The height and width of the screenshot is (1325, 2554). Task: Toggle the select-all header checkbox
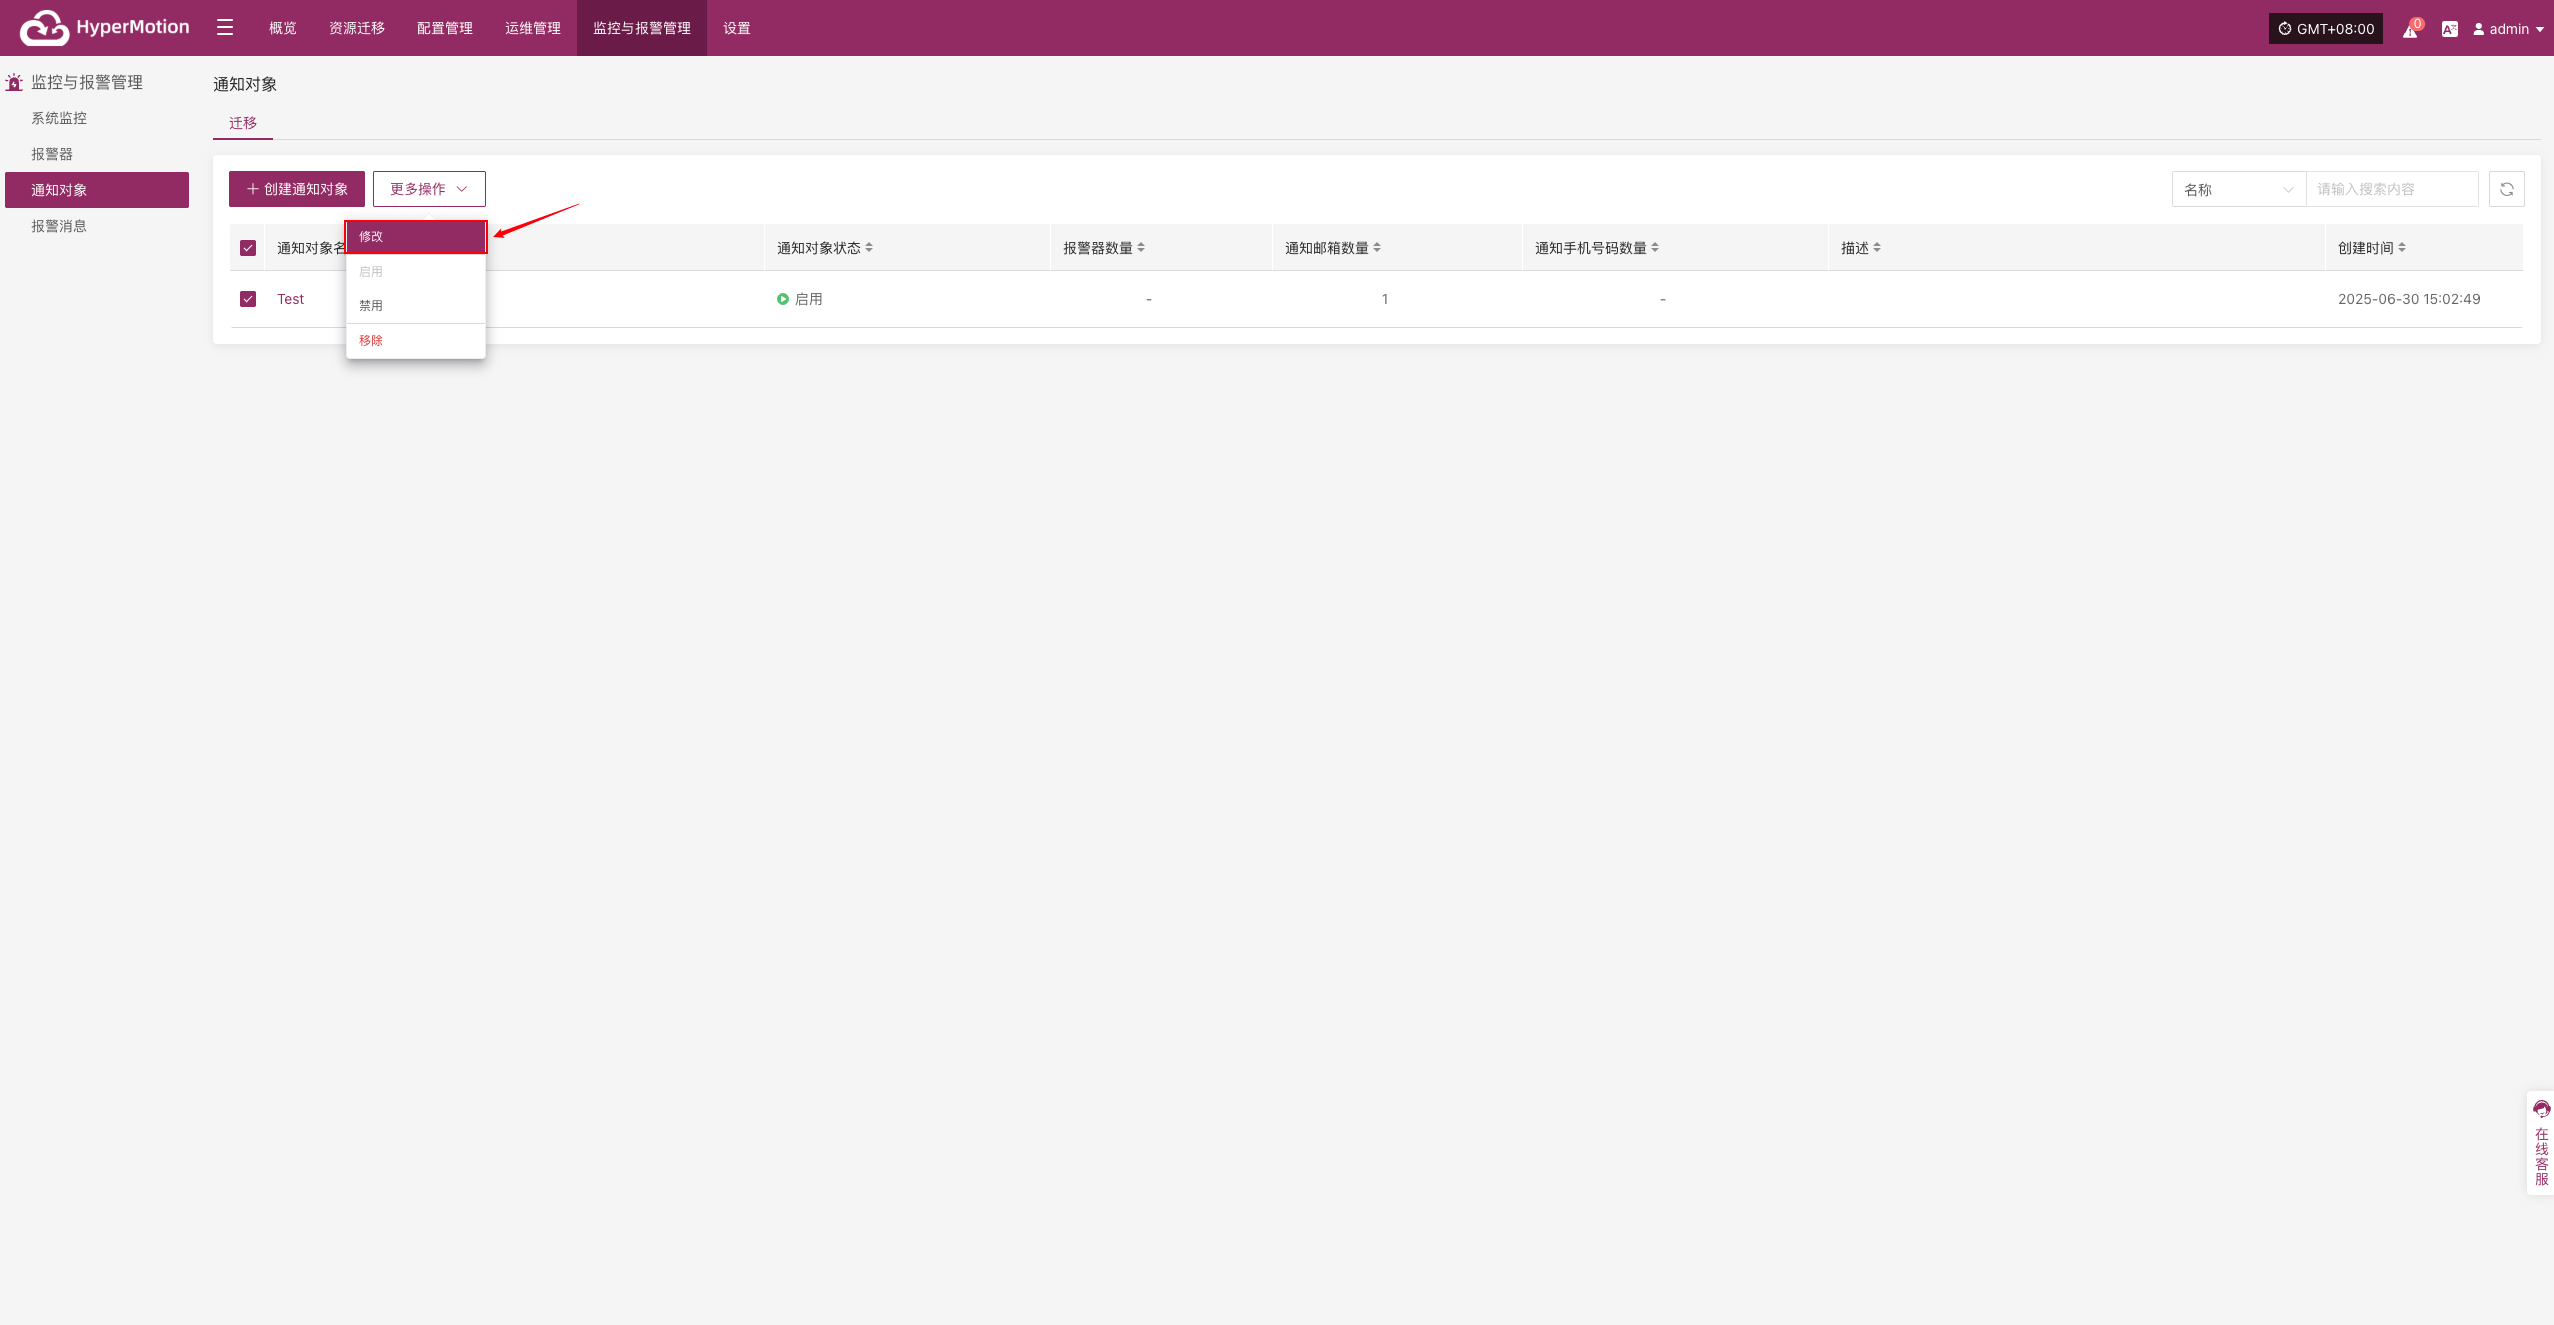248,248
